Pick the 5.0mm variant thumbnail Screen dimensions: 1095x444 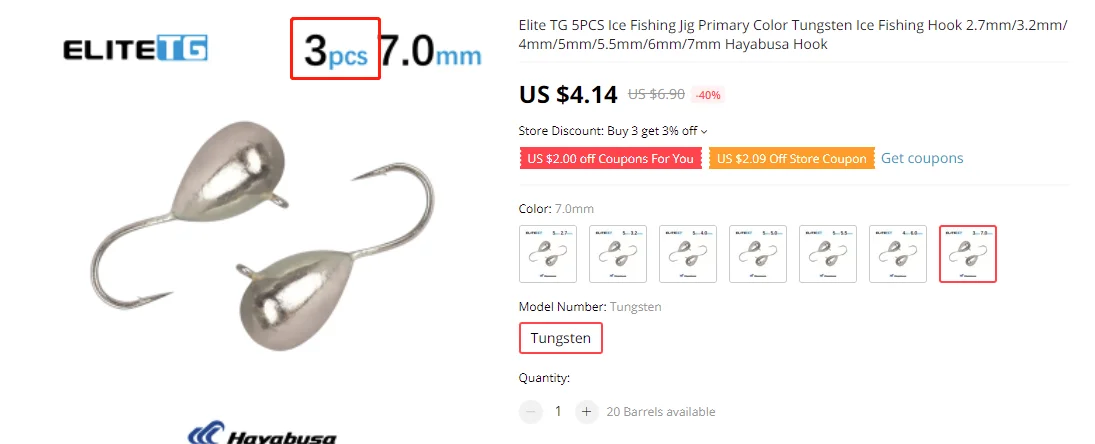point(758,254)
